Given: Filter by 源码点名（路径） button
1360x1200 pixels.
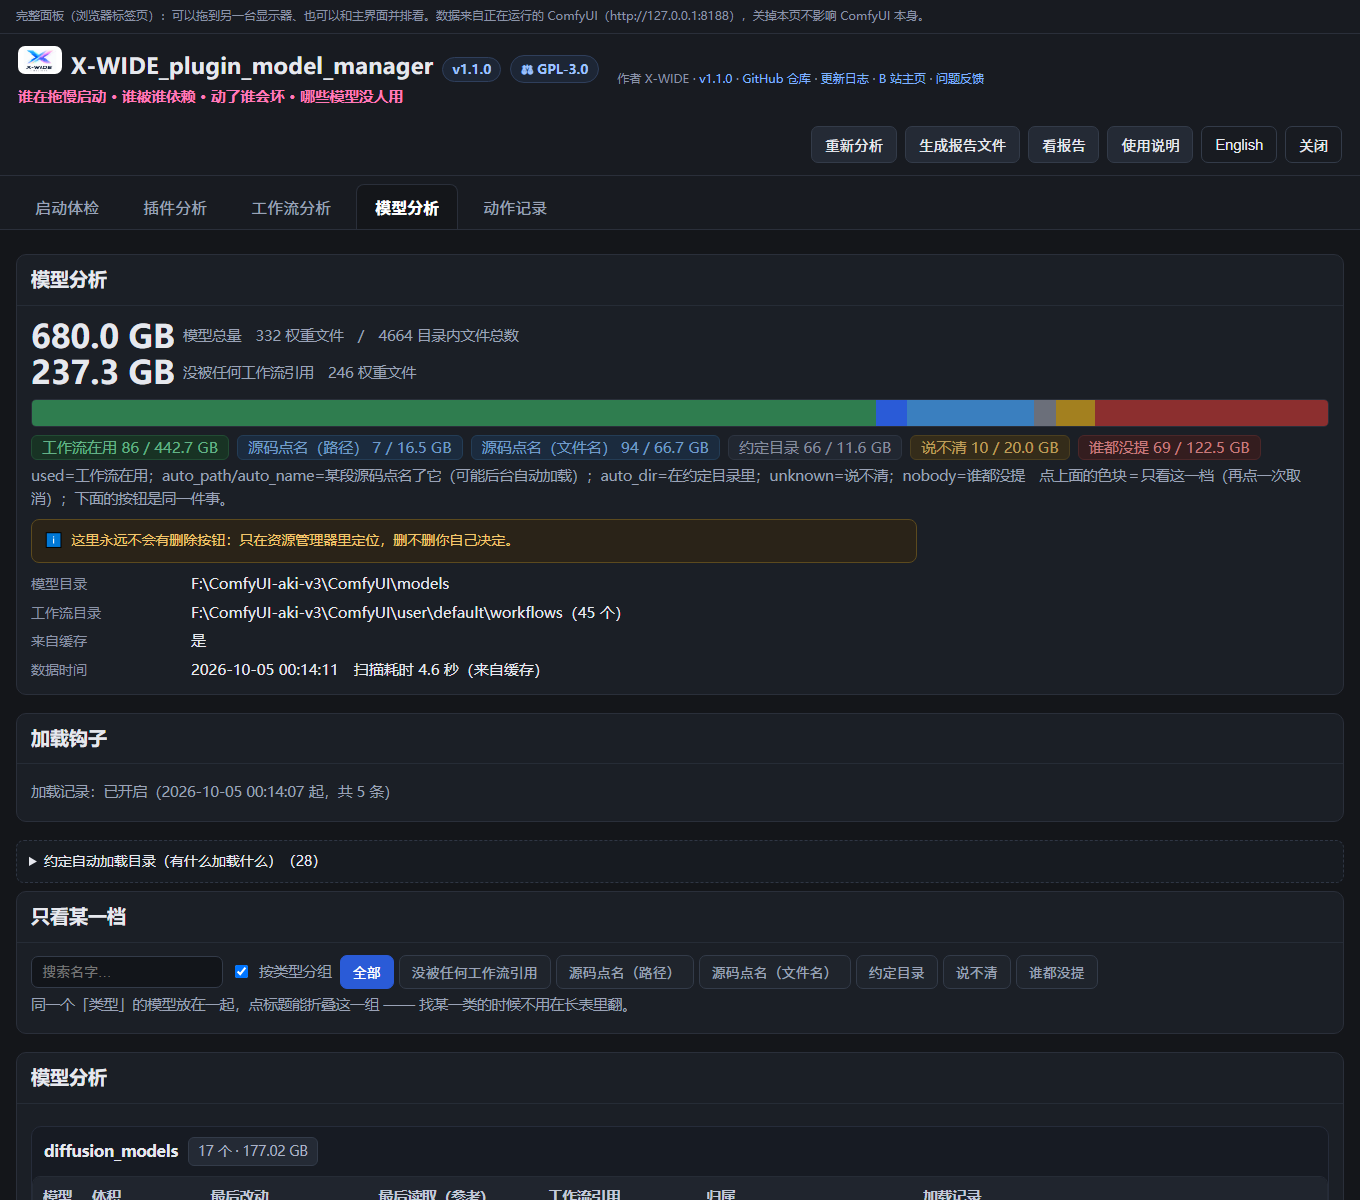Looking at the screenshot, I should (625, 972).
